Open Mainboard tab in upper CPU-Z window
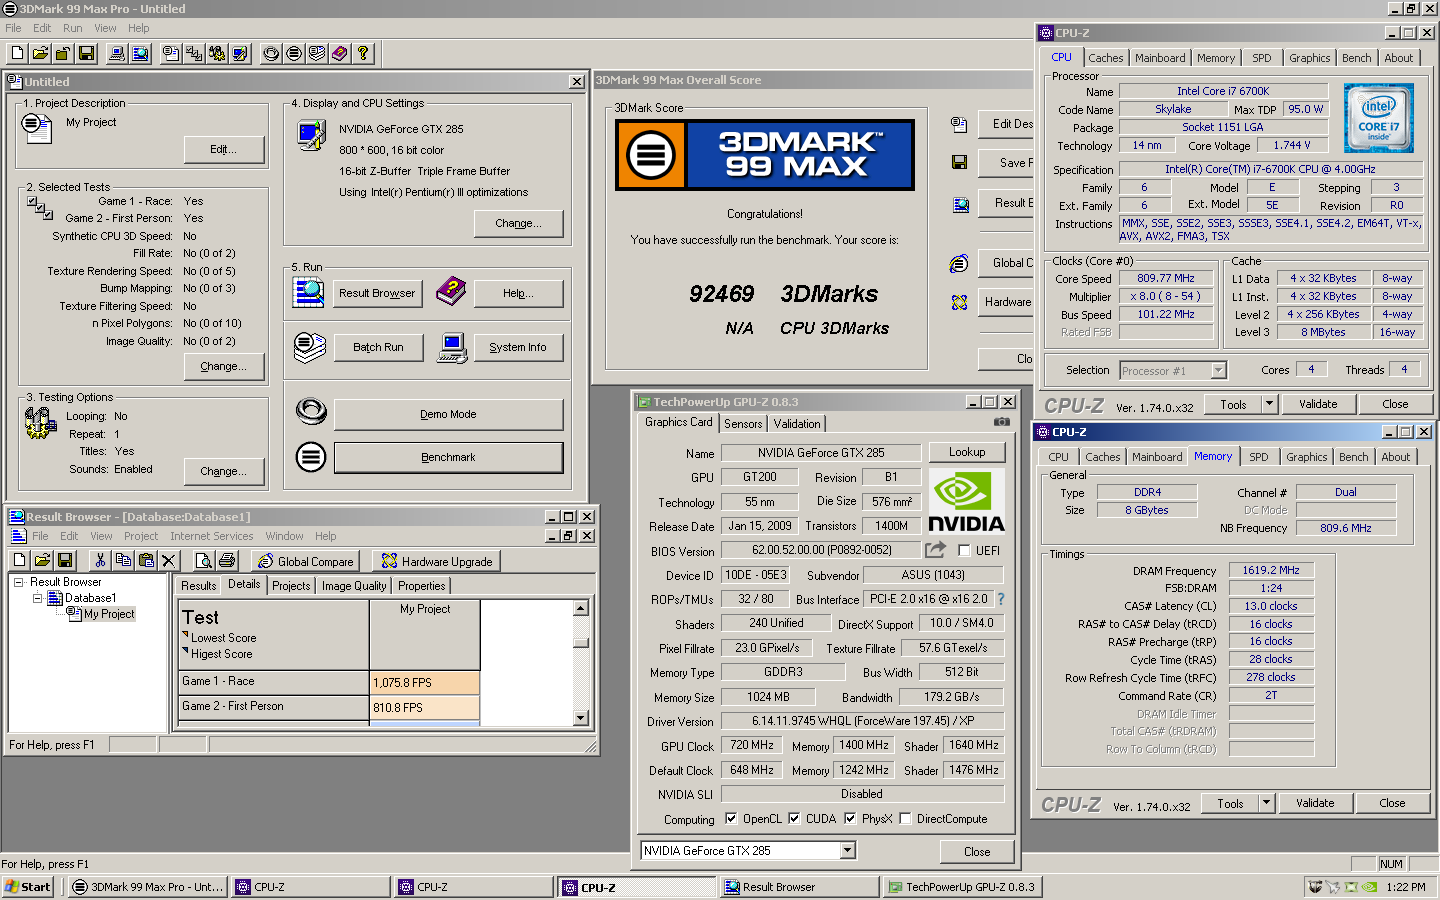 [x=1160, y=58]
